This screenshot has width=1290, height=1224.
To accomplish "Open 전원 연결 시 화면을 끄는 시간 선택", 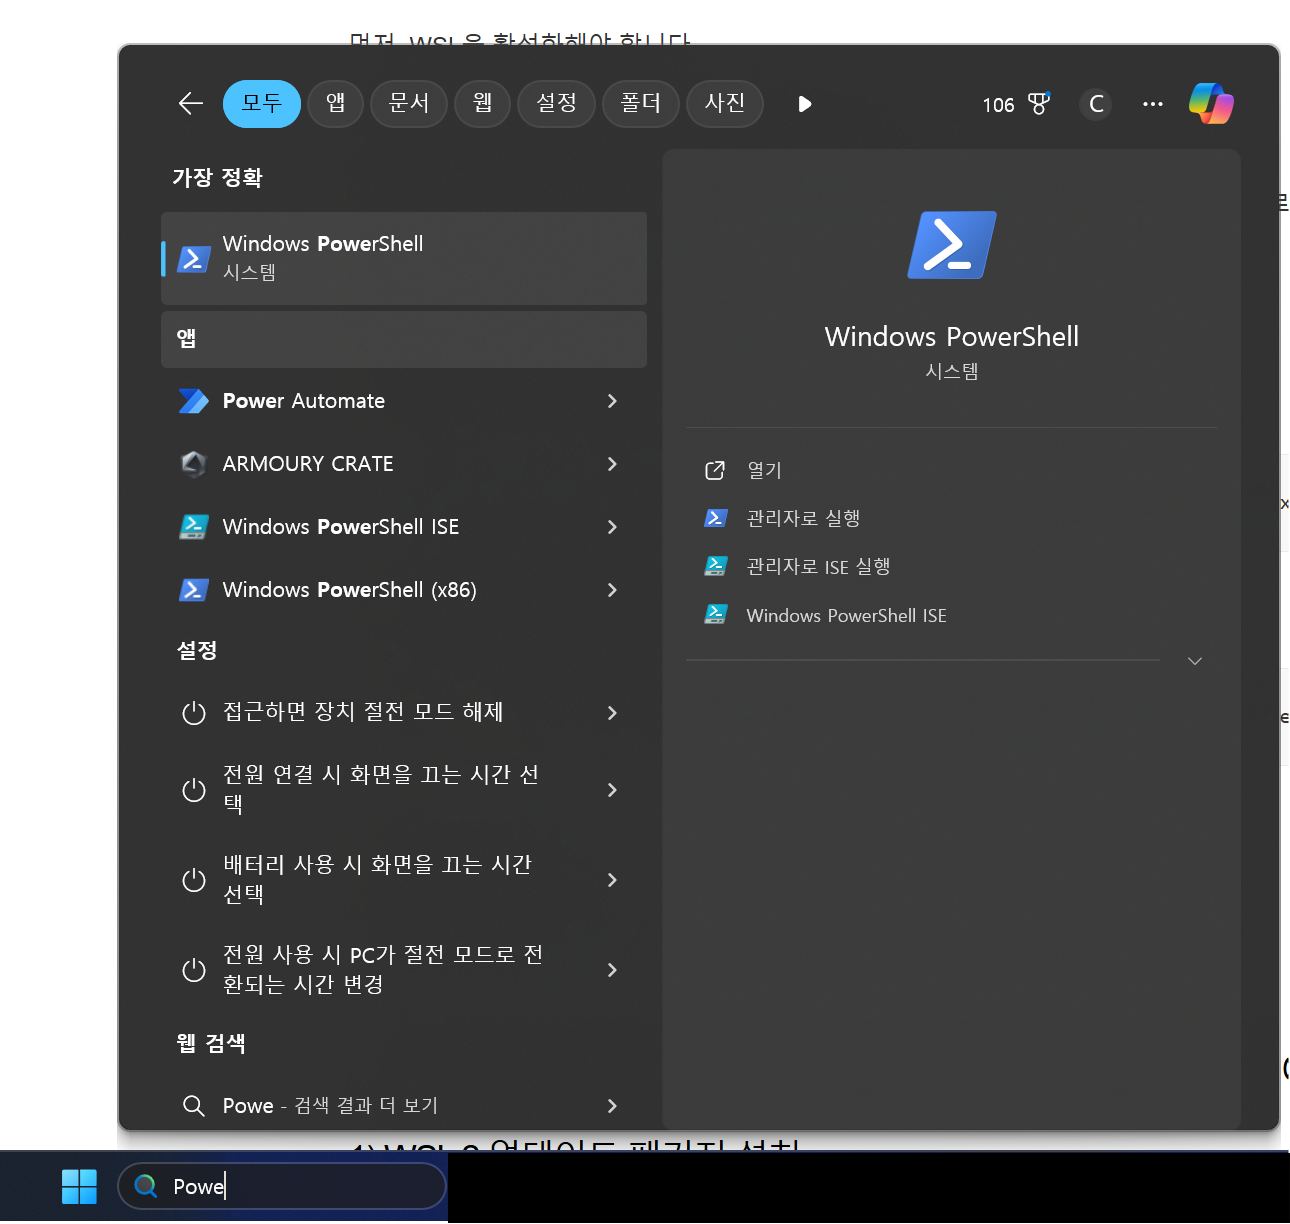I will tap(404, 790).
